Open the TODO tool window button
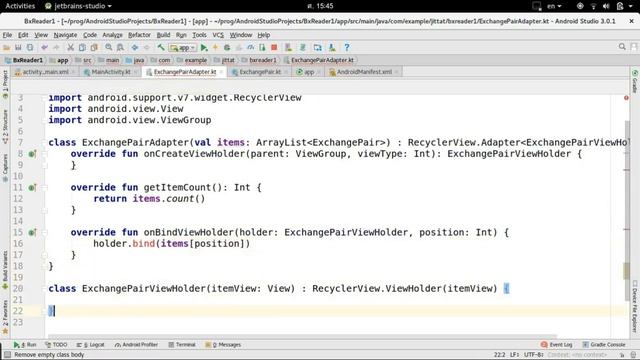The image size is (640, 360). pos(56,345)
